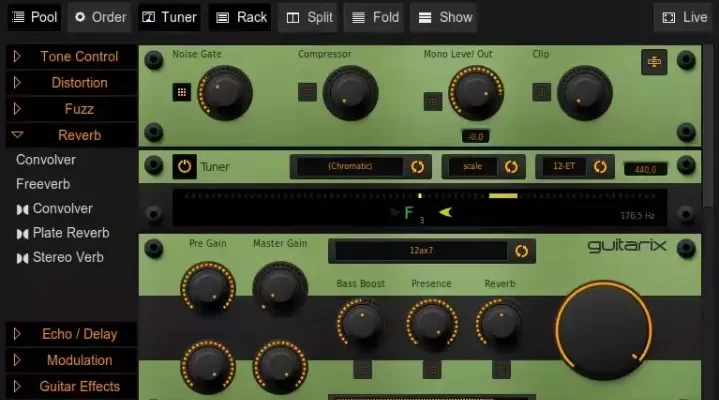
Task: Collapse the Reverb category
Action: point(69,135)
